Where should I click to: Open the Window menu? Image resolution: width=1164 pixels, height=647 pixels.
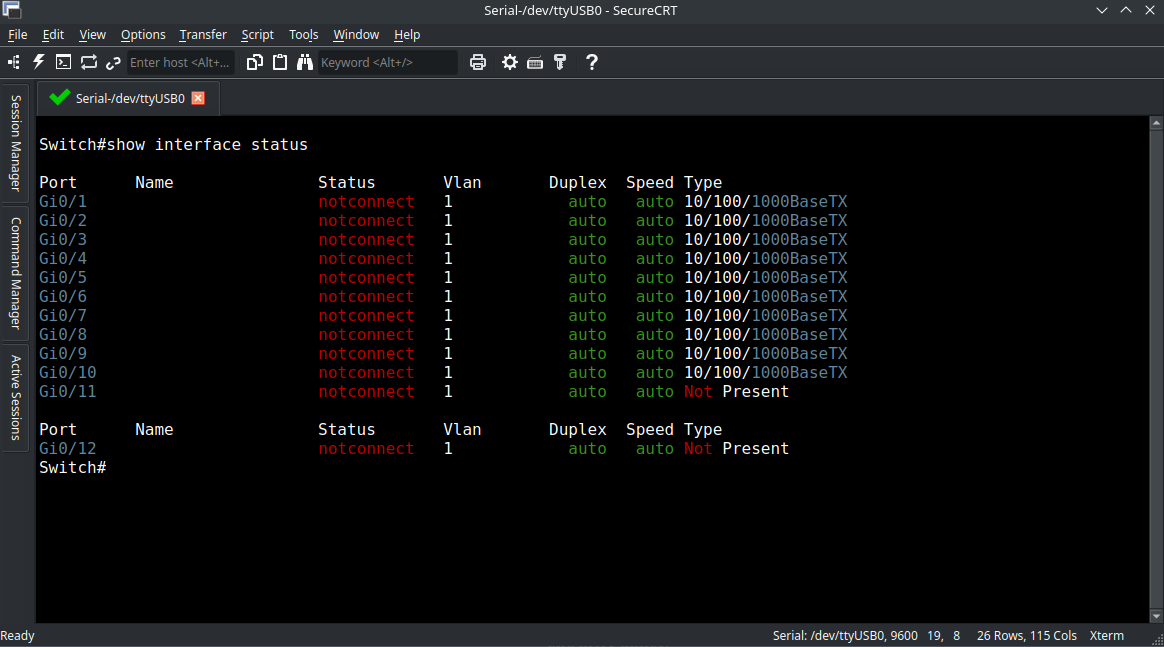coord(356,35)
